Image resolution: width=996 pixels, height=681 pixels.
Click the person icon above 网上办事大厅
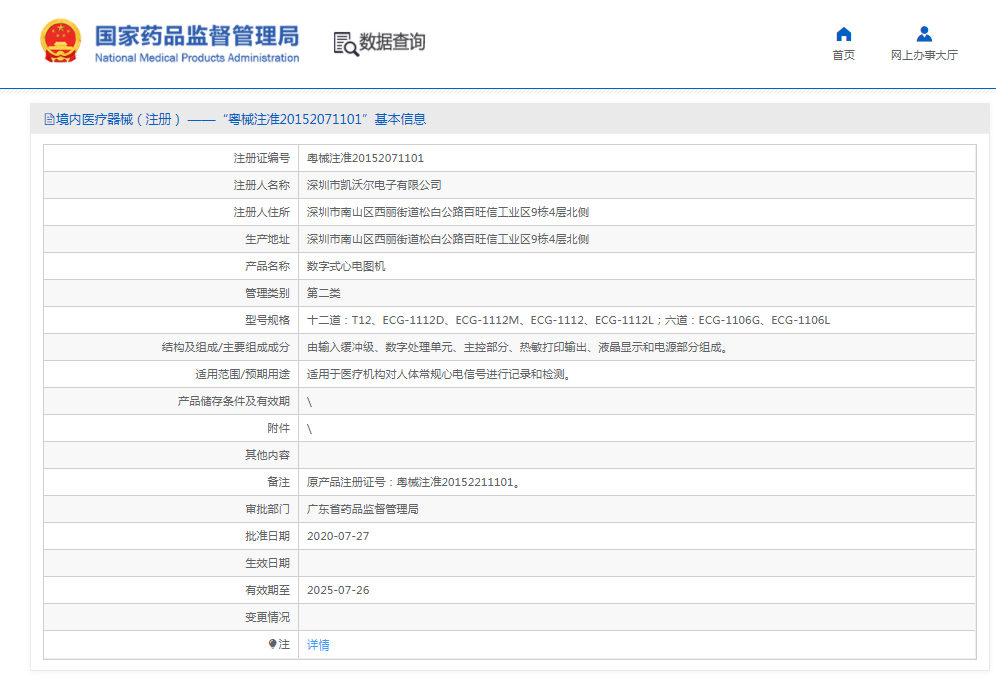924,34
